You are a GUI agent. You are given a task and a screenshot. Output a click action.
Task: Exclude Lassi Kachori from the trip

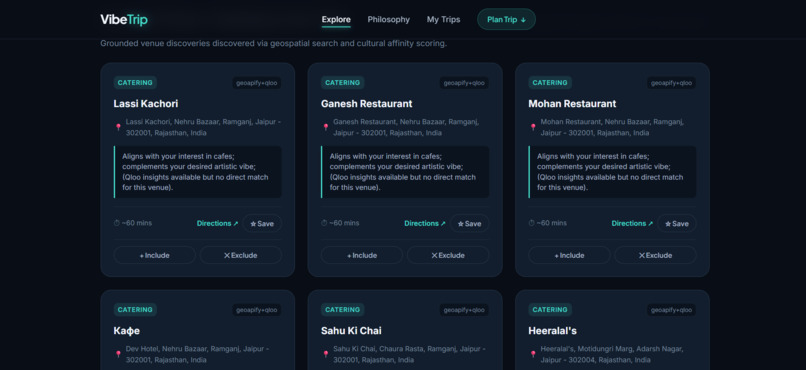(x=241, y=255)
